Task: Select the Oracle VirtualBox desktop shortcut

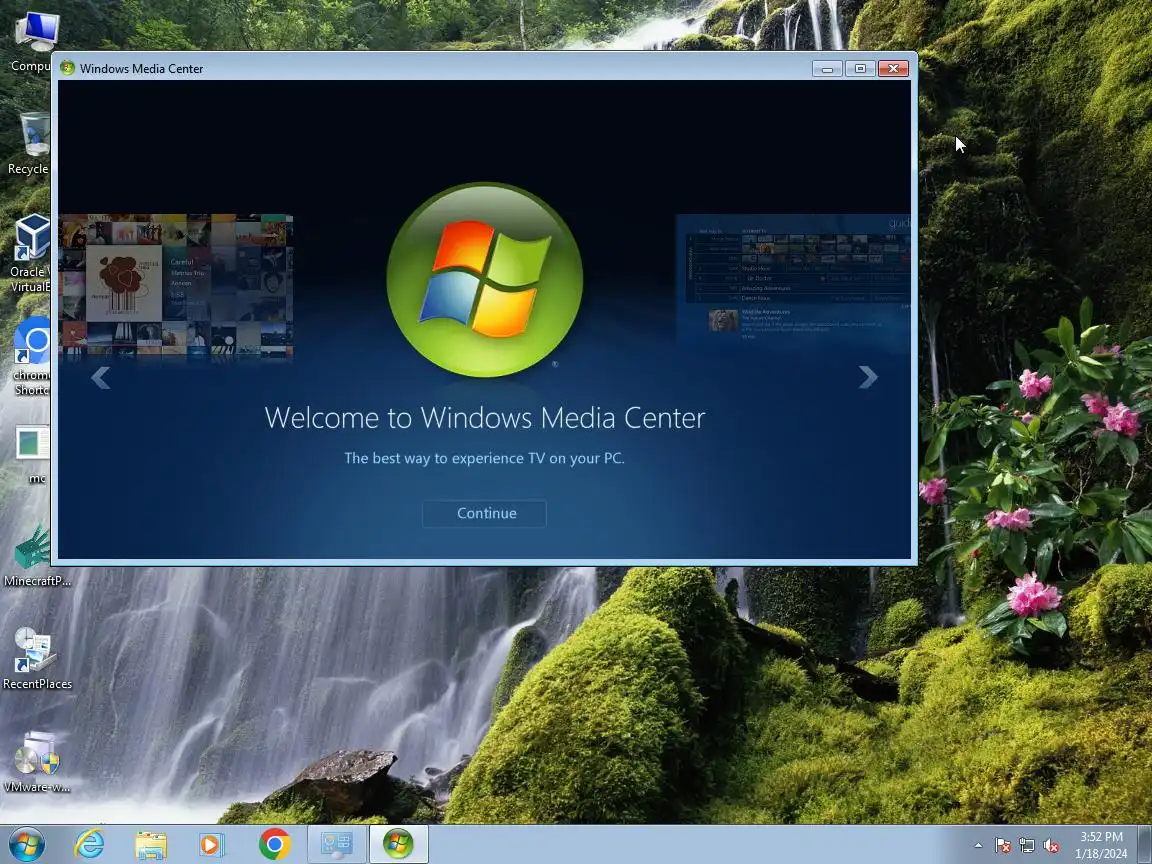Action: pyautogui.click(x=29, y=253)
